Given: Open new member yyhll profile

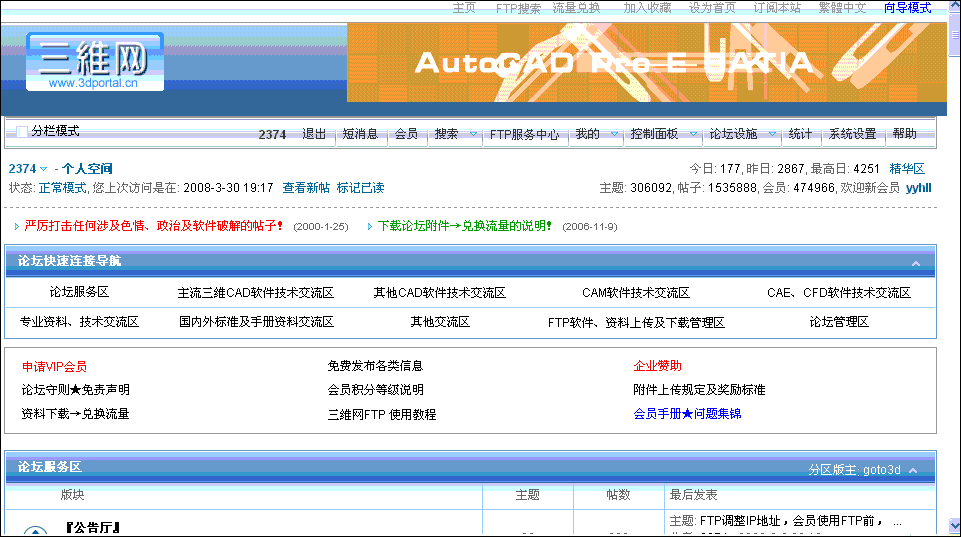Looking at the screenshot, I should click(x=919, y=188).
